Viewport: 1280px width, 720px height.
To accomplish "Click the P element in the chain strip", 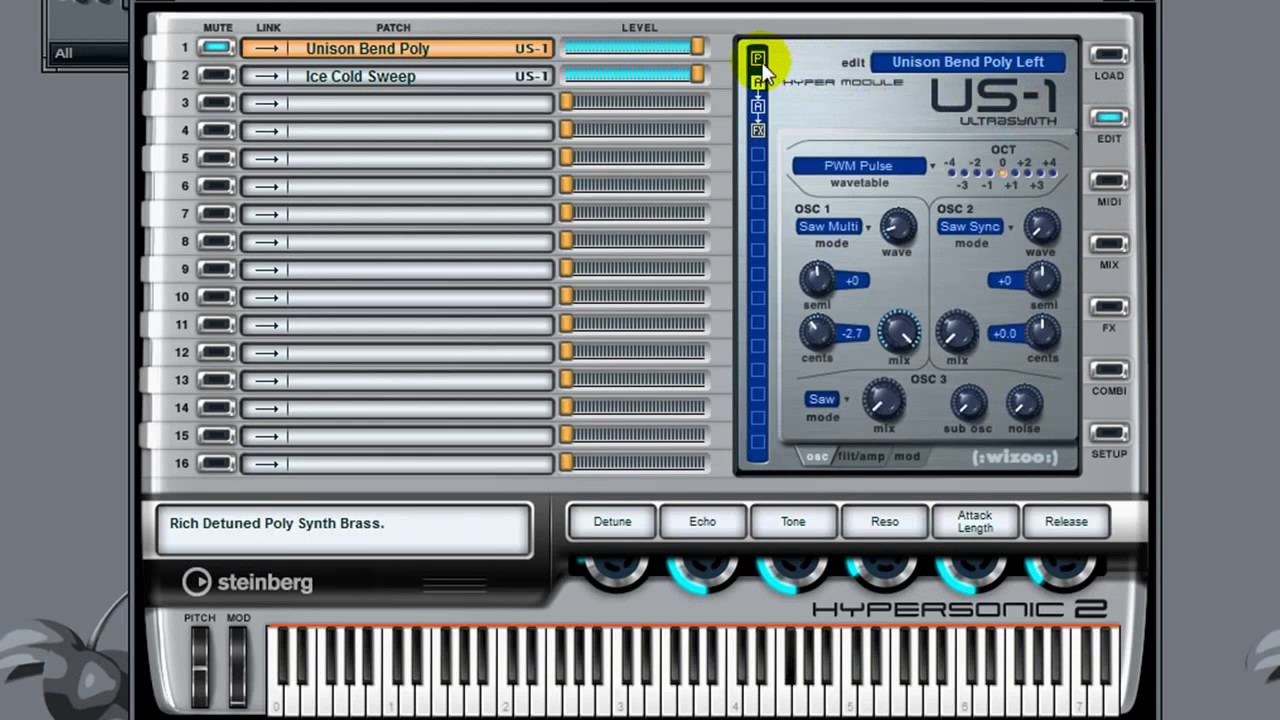I will click(758, 58).
